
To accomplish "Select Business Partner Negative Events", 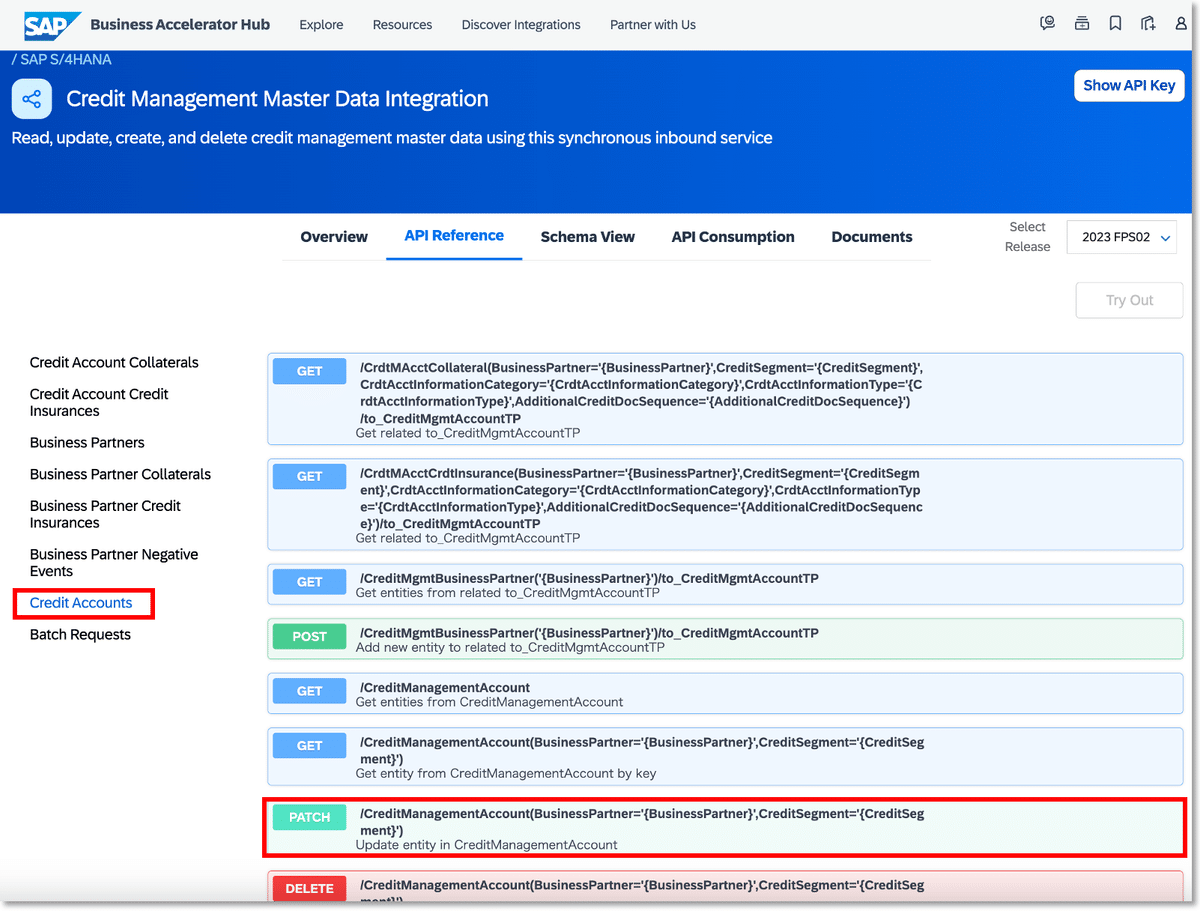I will coord(114,562).
